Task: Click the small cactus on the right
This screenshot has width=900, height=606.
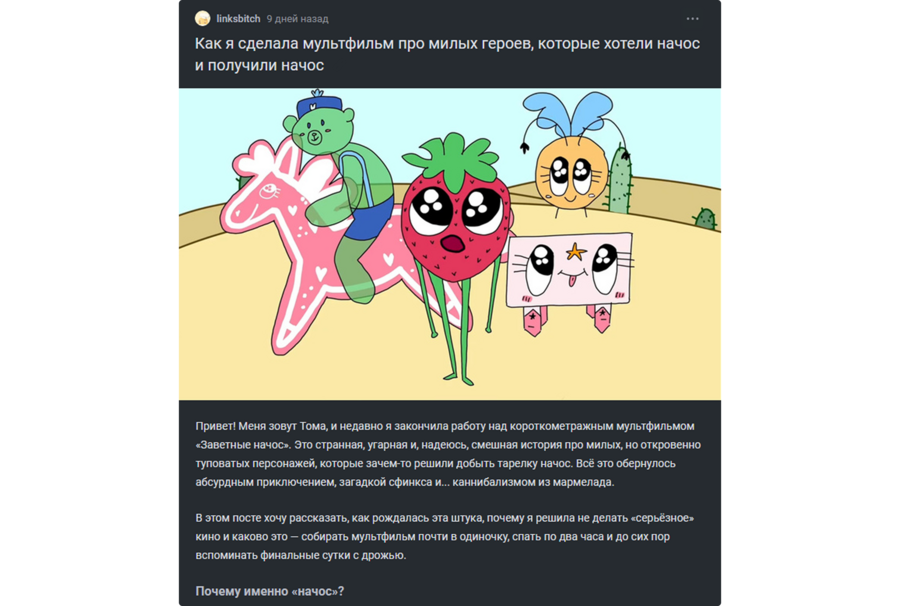Action: pos(705,218)
